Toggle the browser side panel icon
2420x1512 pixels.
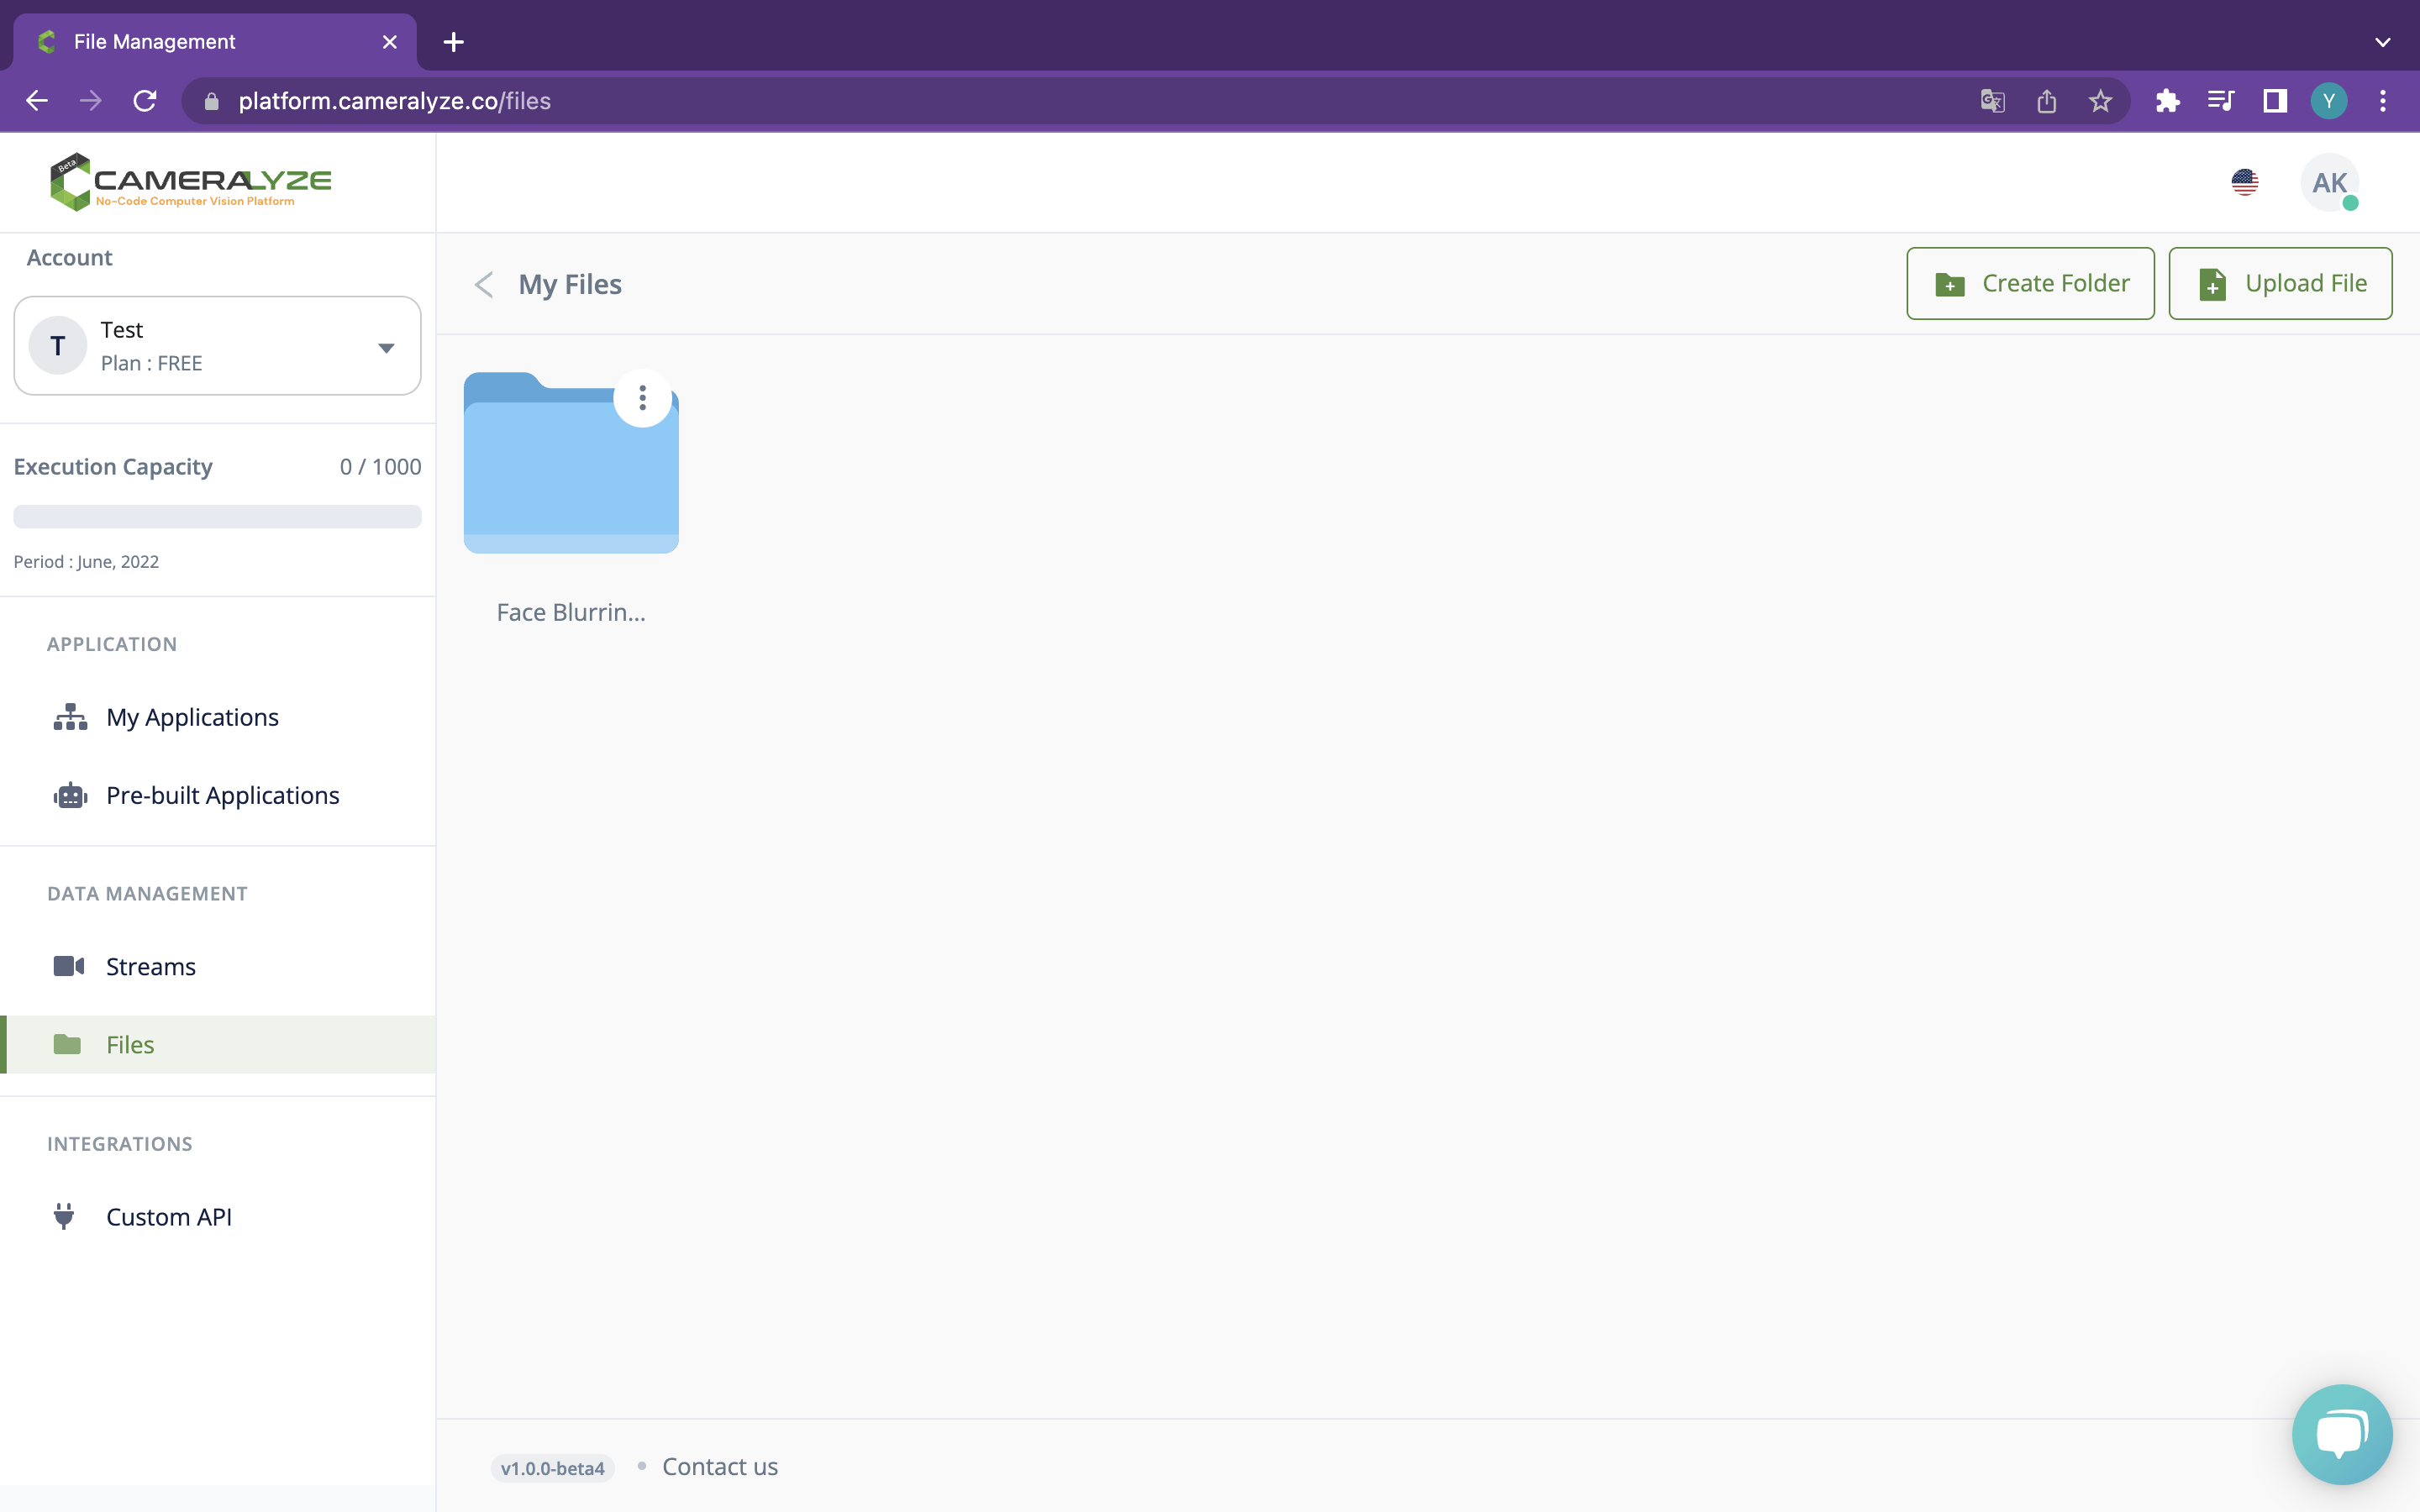point(2275,101)
